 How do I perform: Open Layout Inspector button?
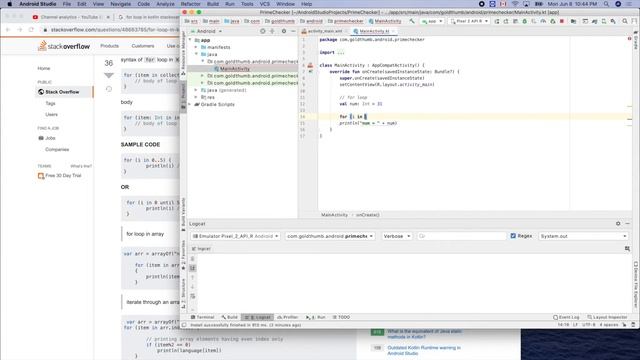607,317
